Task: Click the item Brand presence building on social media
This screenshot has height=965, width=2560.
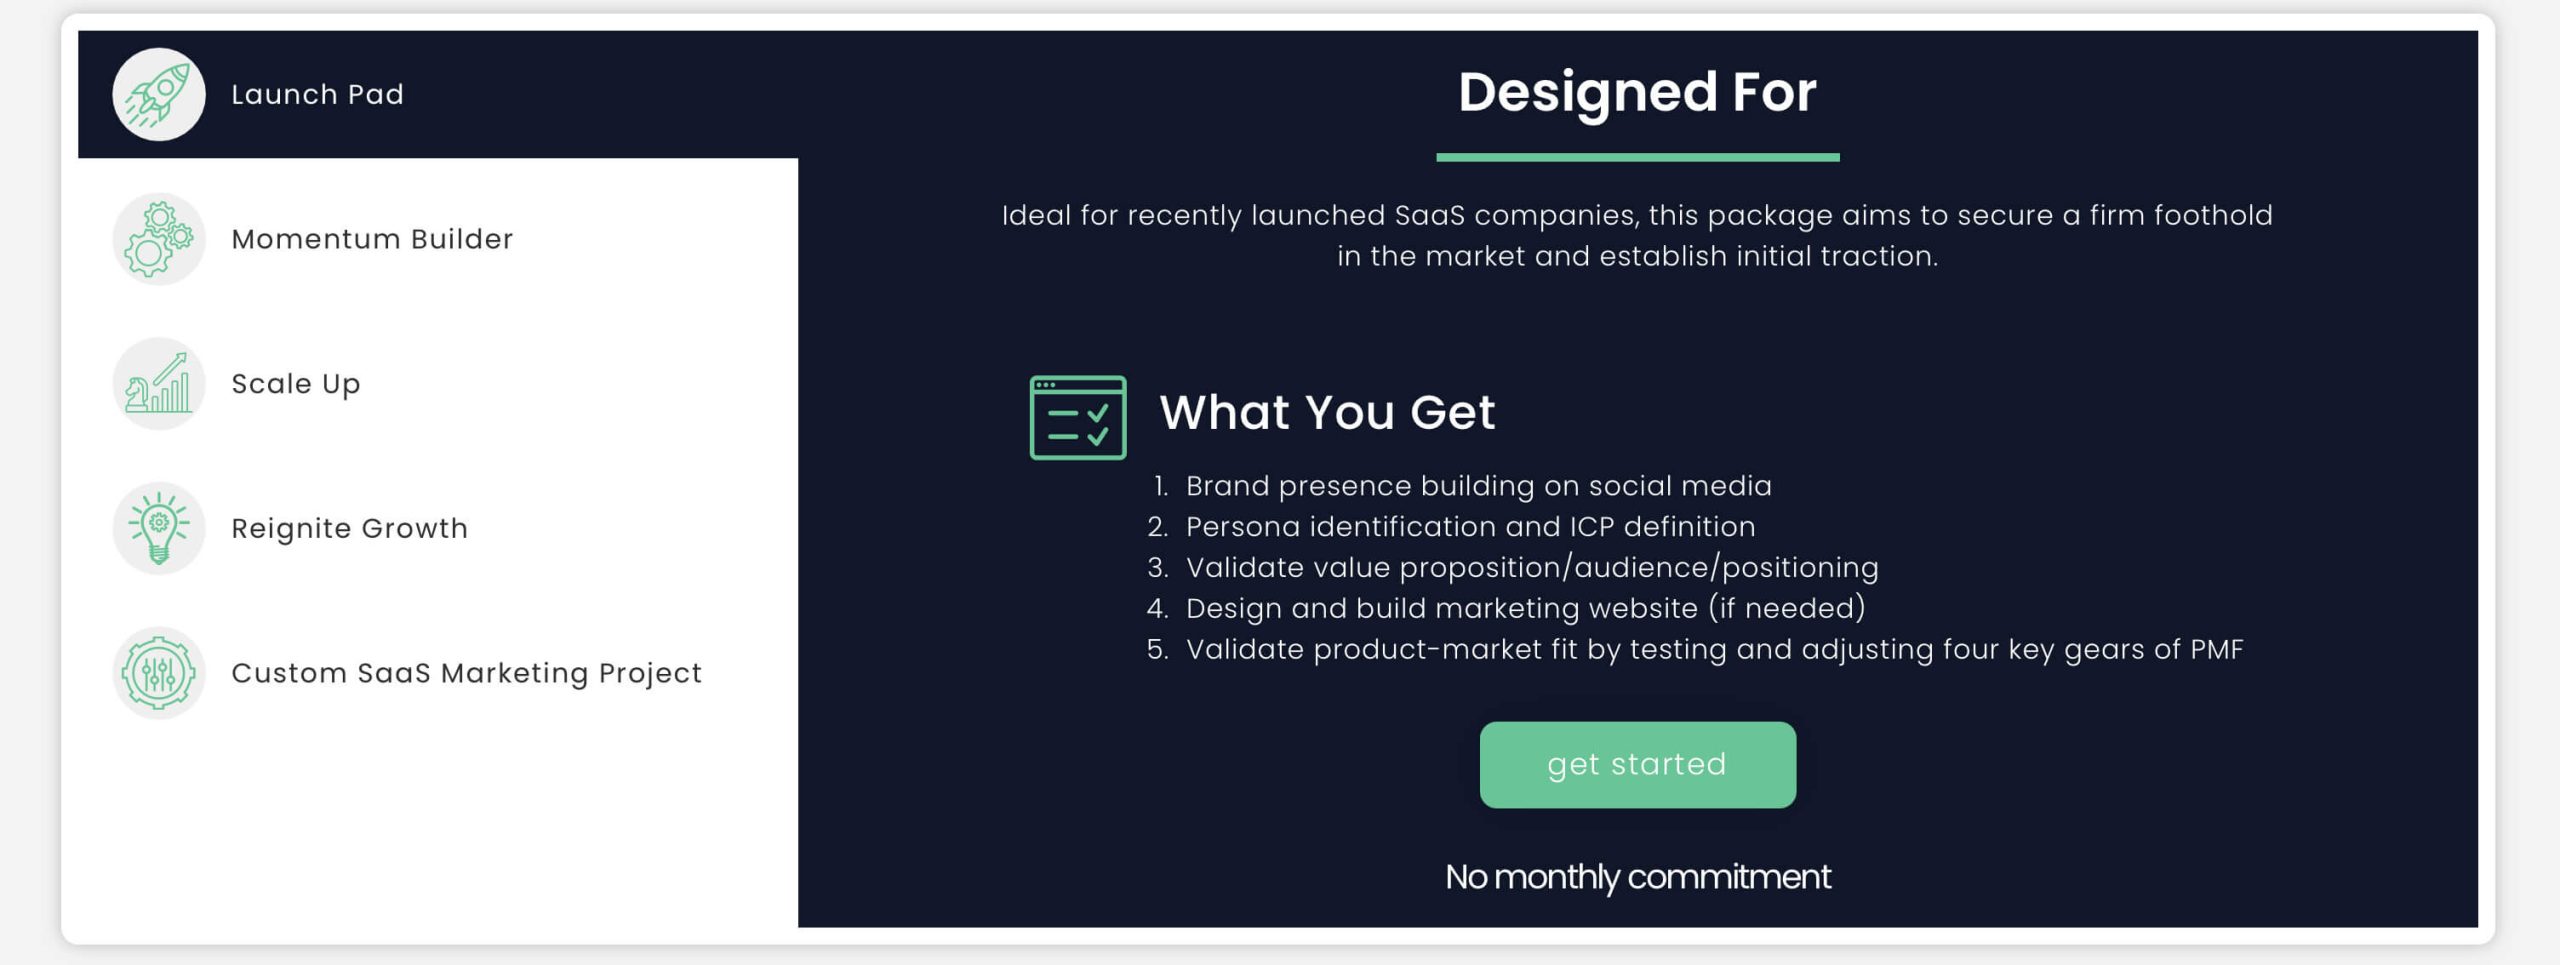Action: pyautogui.click(x=1478, y=486)
